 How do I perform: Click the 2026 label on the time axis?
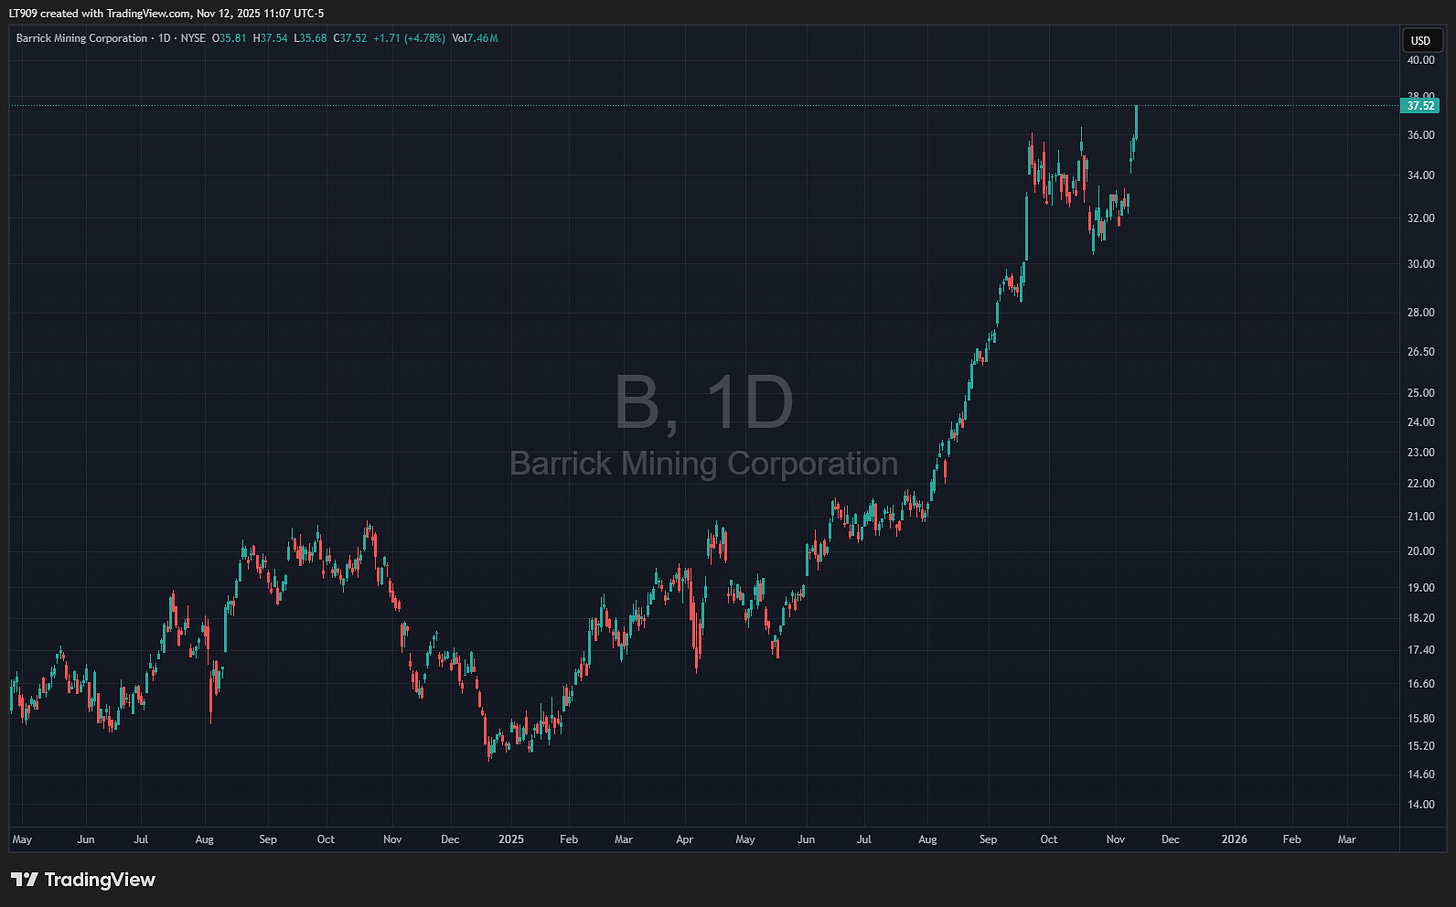[x=1234, y=839]
